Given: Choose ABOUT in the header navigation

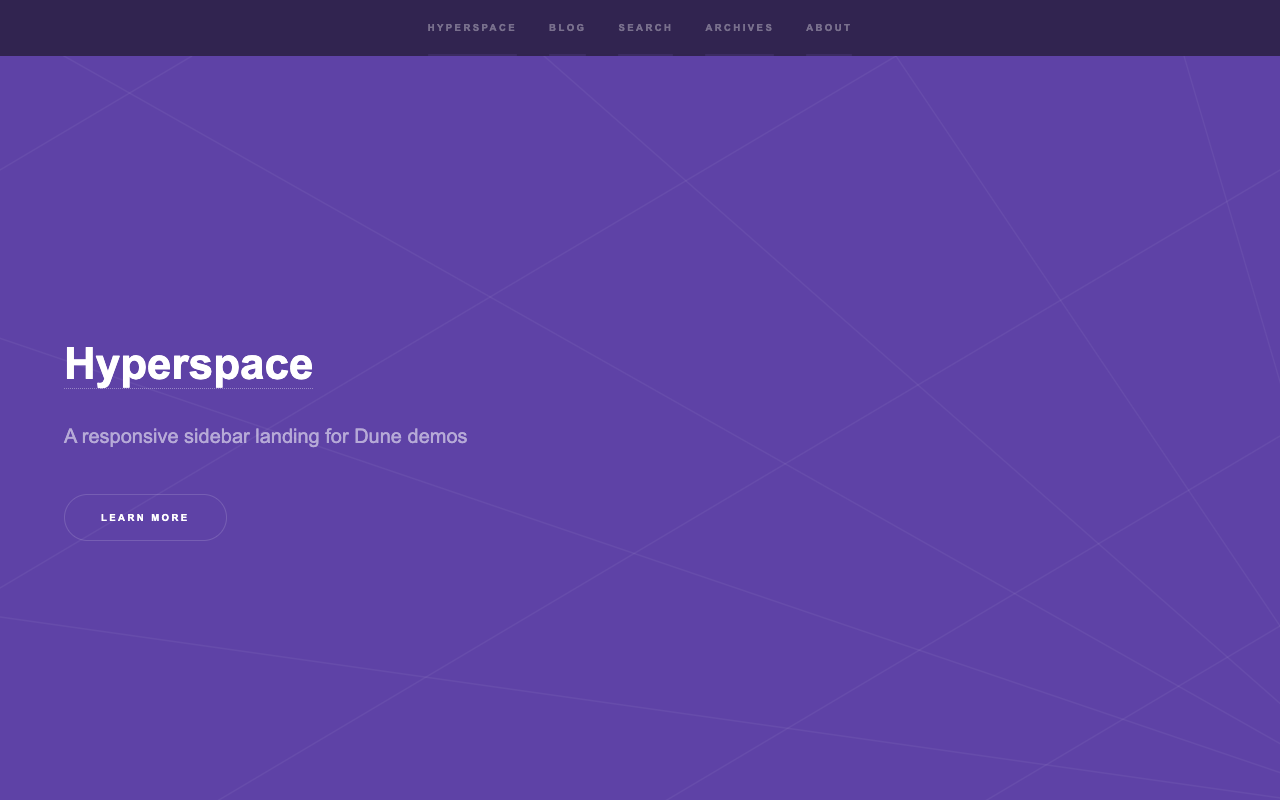Looking at the screenshot, I should tap(829, 28).
